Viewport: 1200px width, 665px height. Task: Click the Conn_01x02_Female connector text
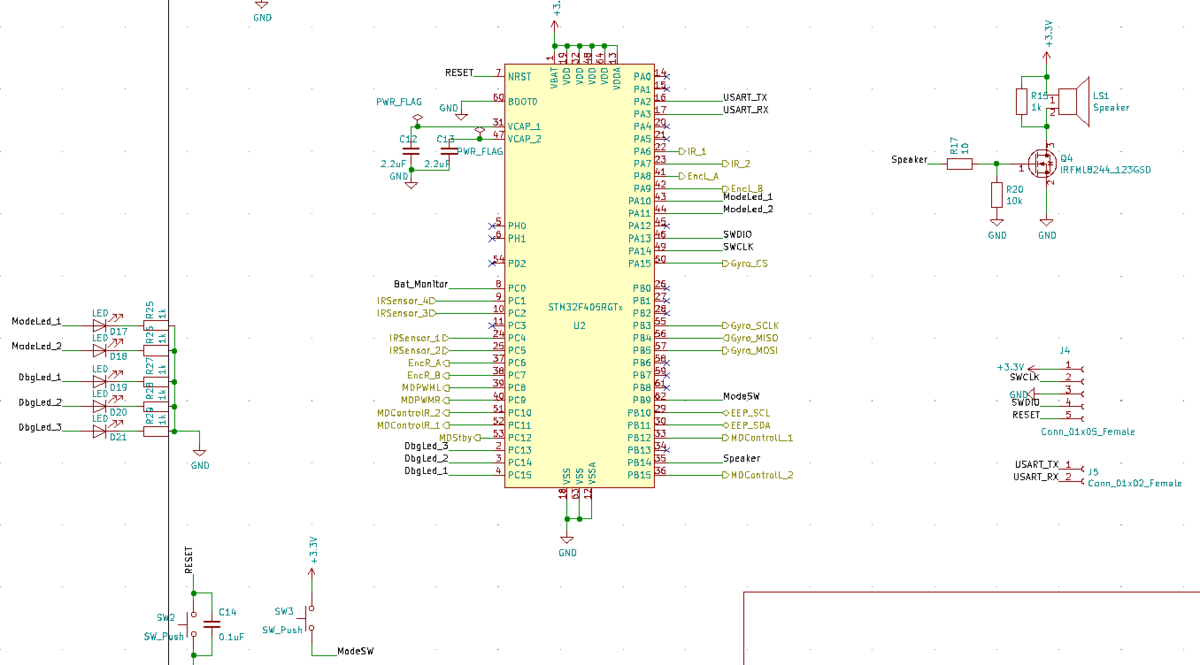click(x=1134, y=483)
